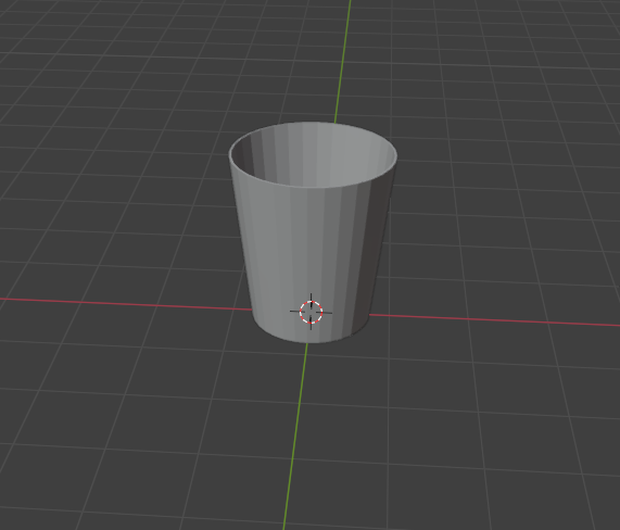620x530 pixels.
Task: Click the green Y axis line below the cup
Action: click(295, 435)
